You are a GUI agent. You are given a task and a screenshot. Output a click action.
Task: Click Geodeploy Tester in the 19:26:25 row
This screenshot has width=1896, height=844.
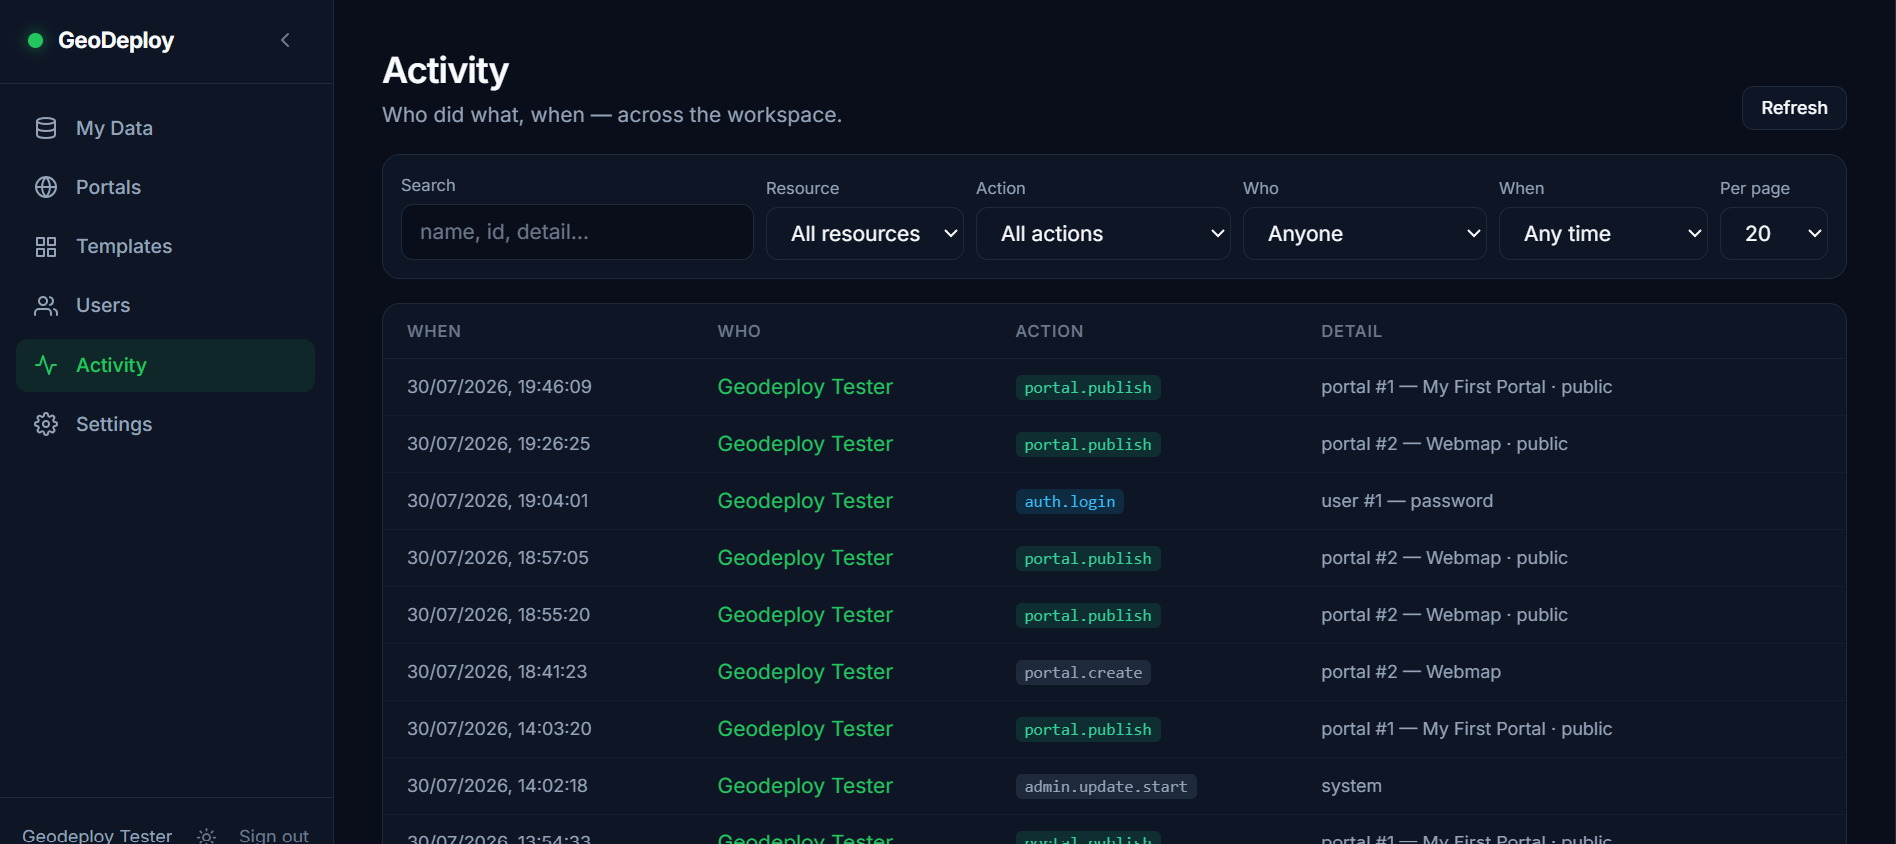pos(805,444)
